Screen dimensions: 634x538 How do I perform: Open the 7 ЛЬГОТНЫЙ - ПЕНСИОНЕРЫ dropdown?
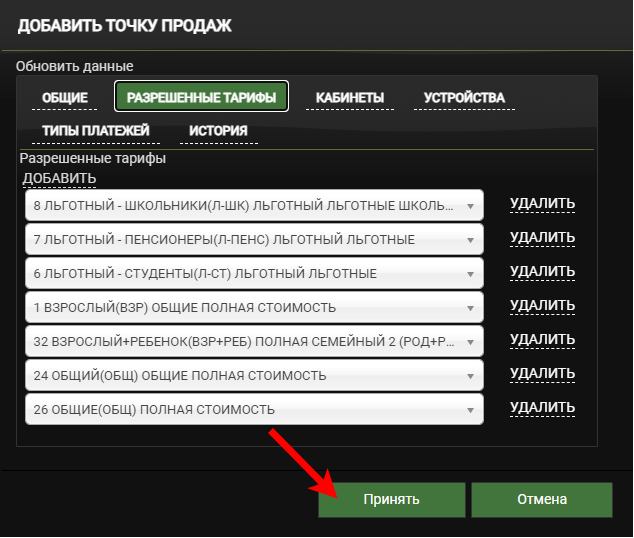[254, 239]
